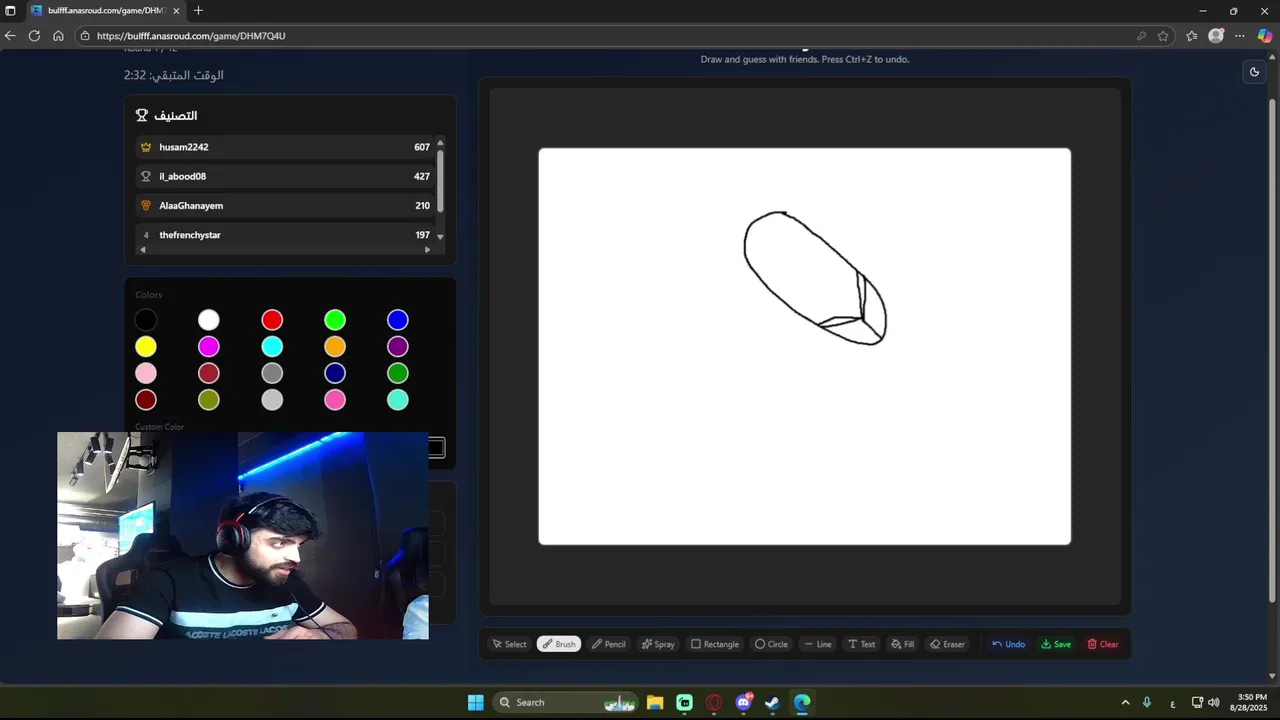
Task: Toggle dark mode moon button
Action: pyautogui.click(x=1254, y=72)
